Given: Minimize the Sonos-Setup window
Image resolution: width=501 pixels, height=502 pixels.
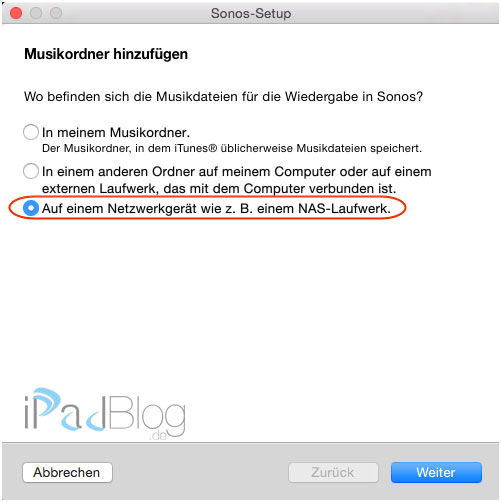Looking at the screenshot, I should [36, 13].
